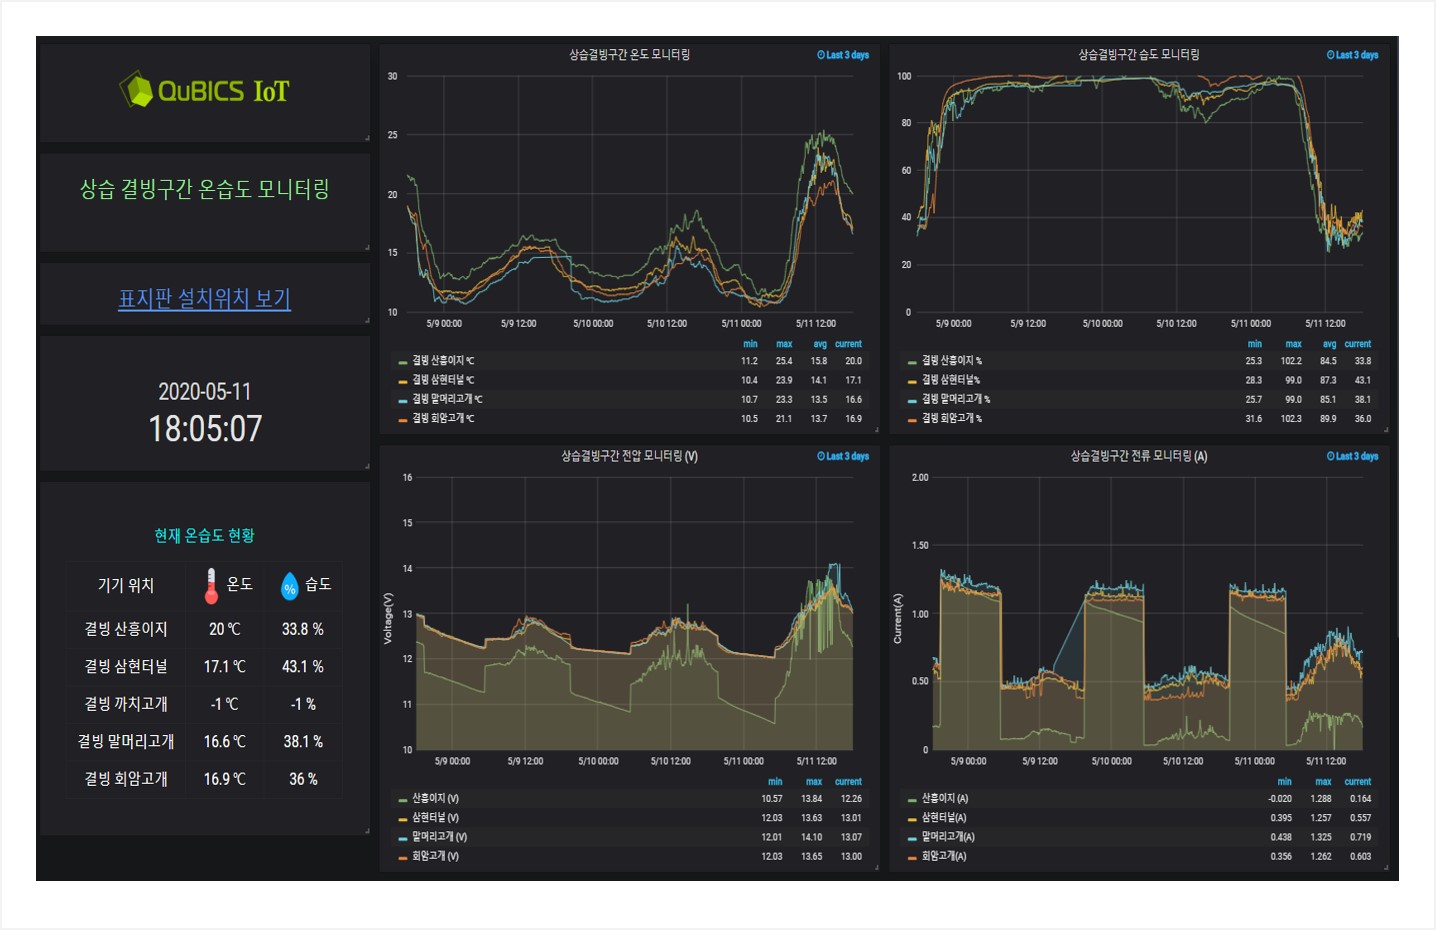Click the 현재 온습도 현황 heading

pos(204,536)
